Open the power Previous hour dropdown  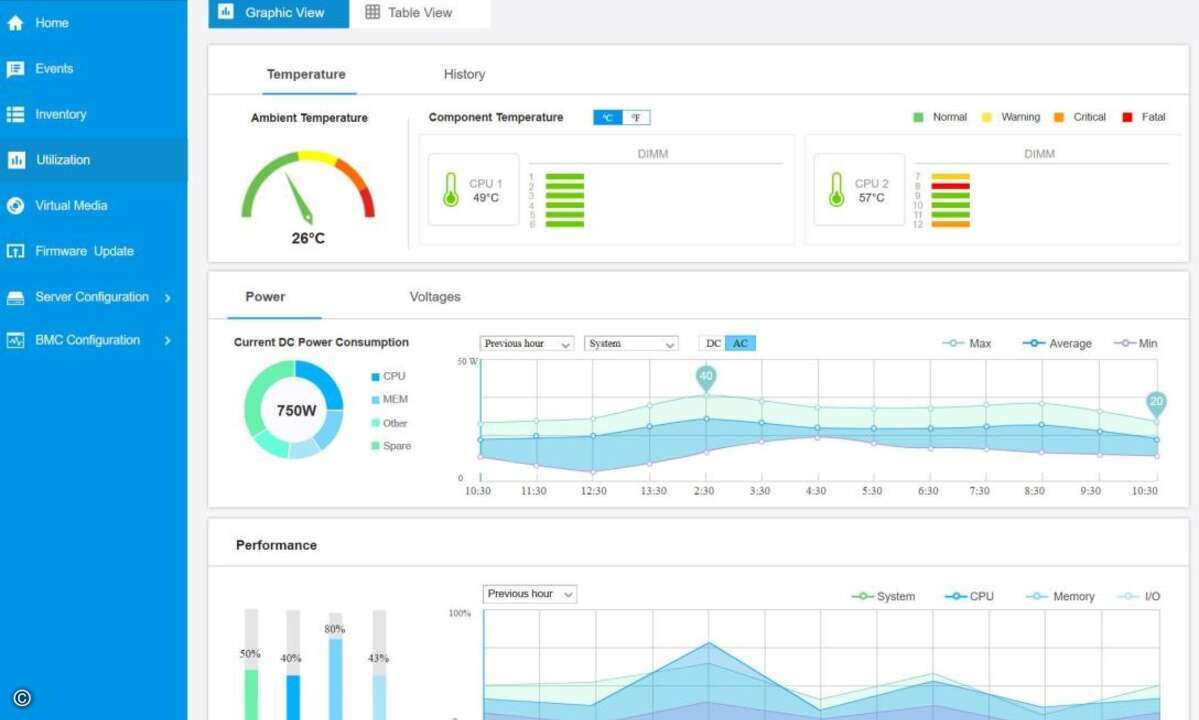tap(526, 344)
